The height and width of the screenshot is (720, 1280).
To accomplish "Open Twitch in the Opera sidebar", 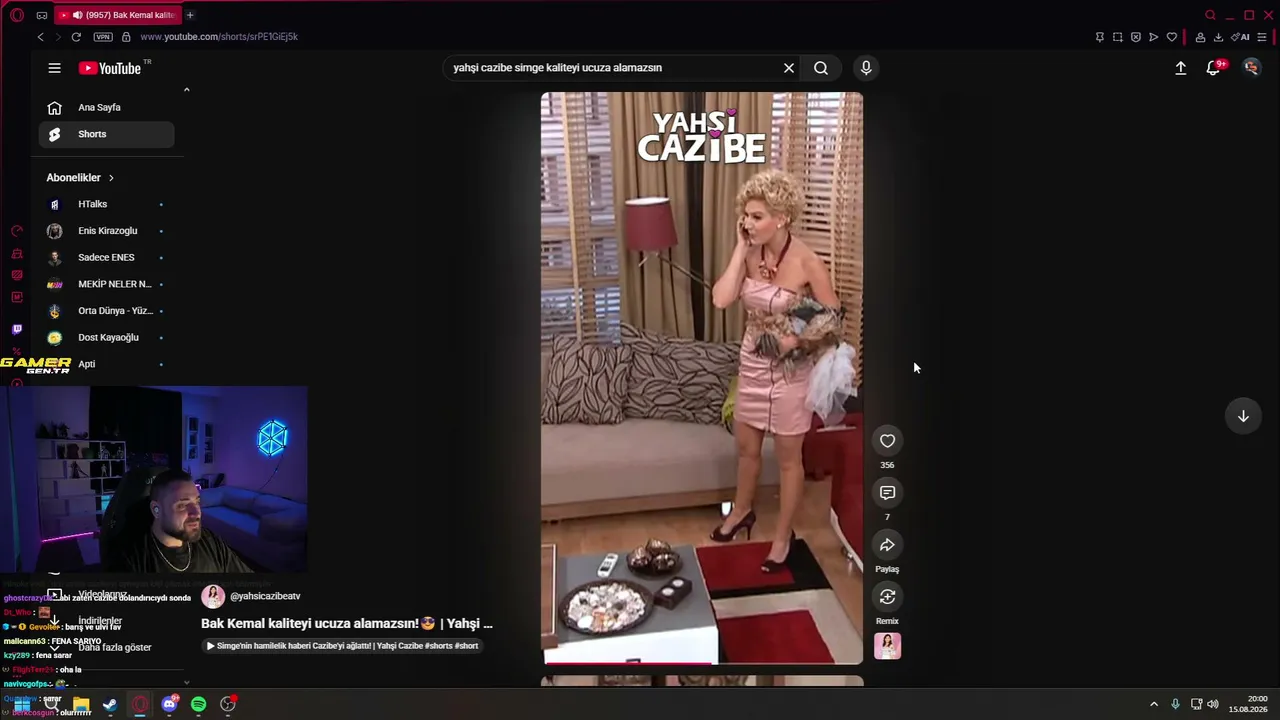I will click(17, 329).
